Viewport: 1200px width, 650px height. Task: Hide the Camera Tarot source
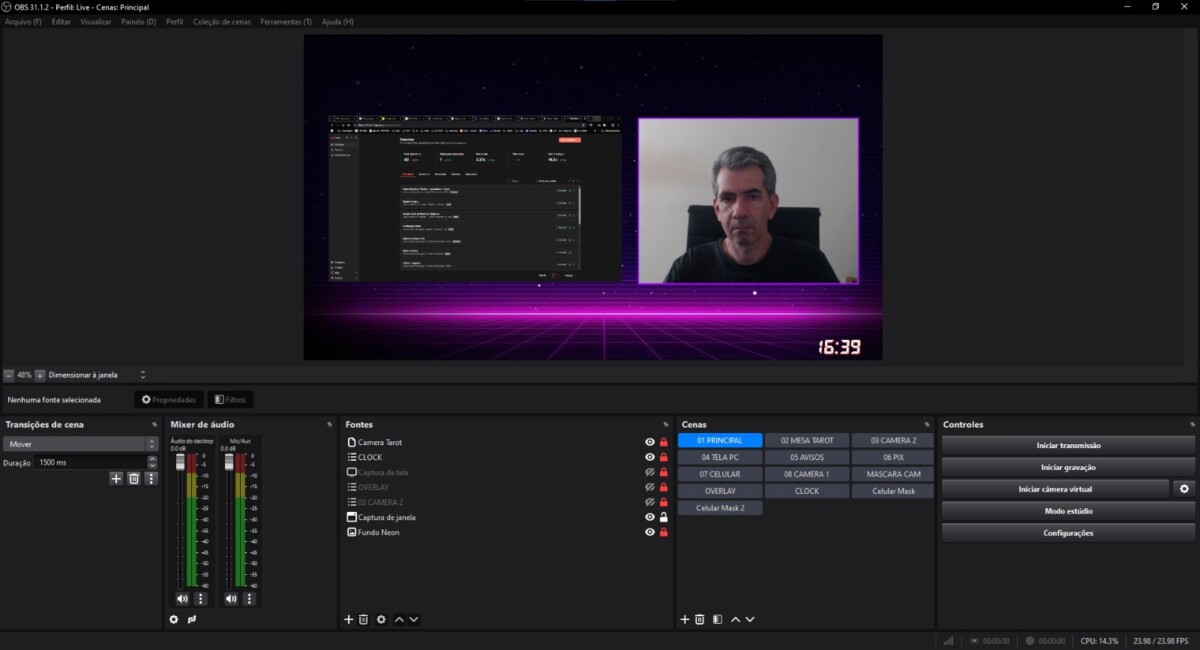pyautogui.click(x=649, y=442)
